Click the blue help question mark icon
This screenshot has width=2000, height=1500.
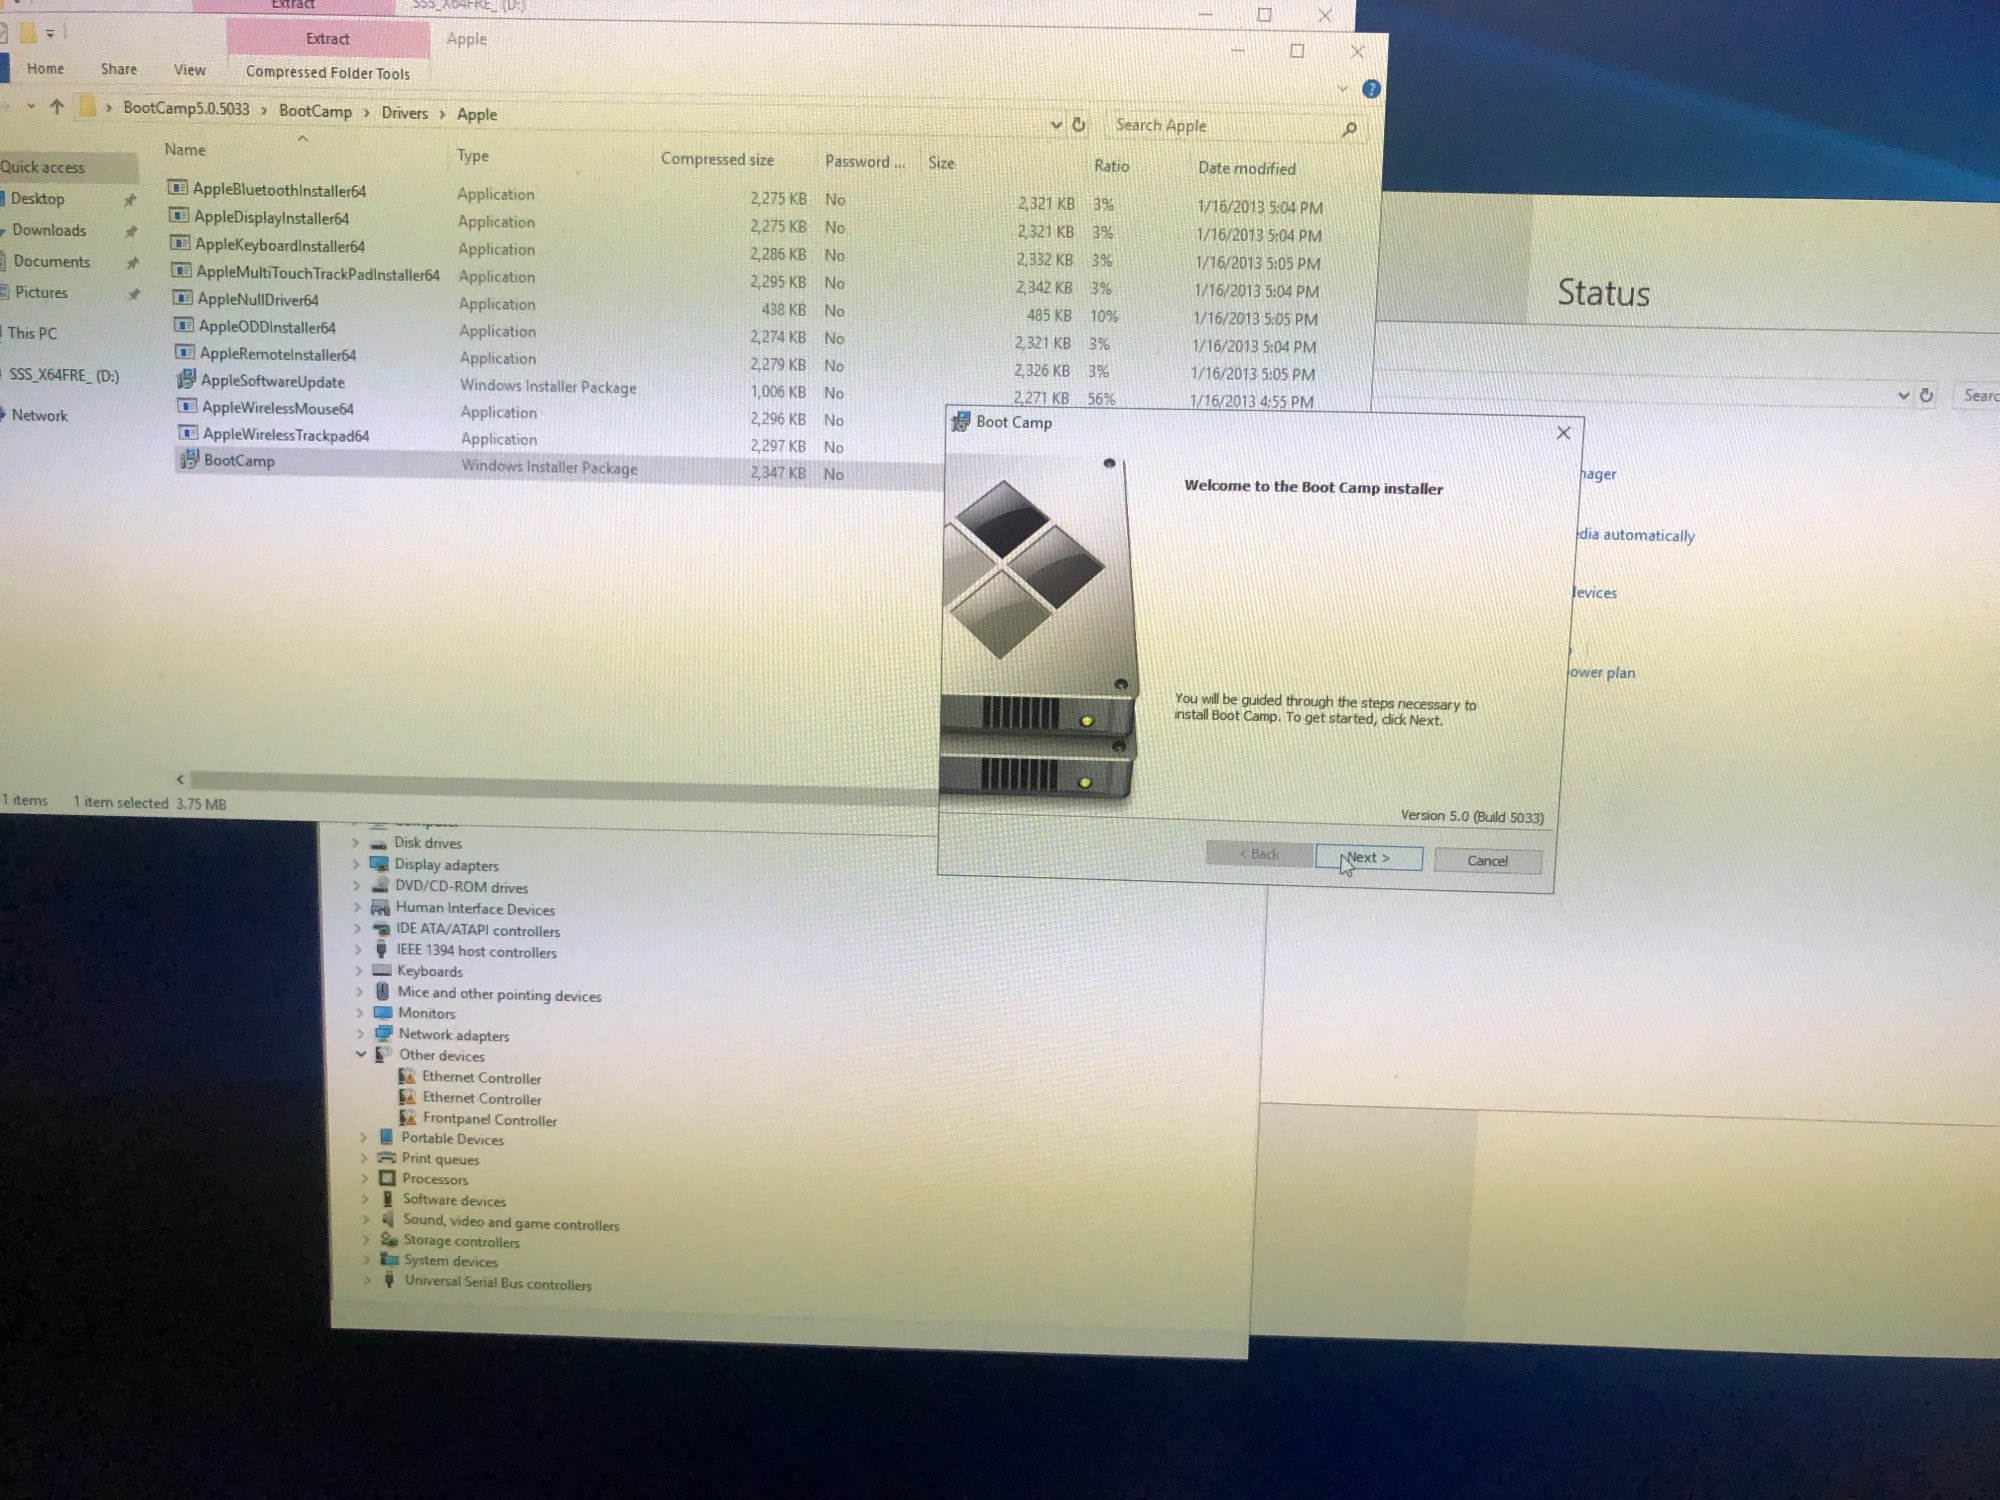coord(1371,90)
